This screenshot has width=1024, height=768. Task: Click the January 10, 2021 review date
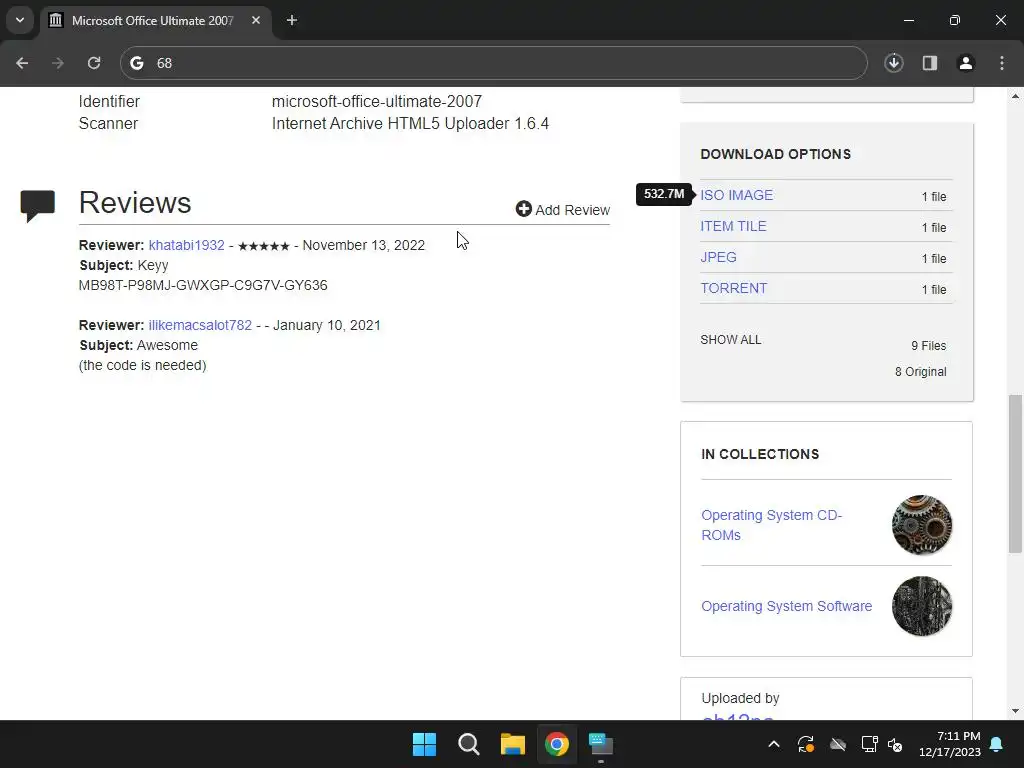(x=327, y=325)
